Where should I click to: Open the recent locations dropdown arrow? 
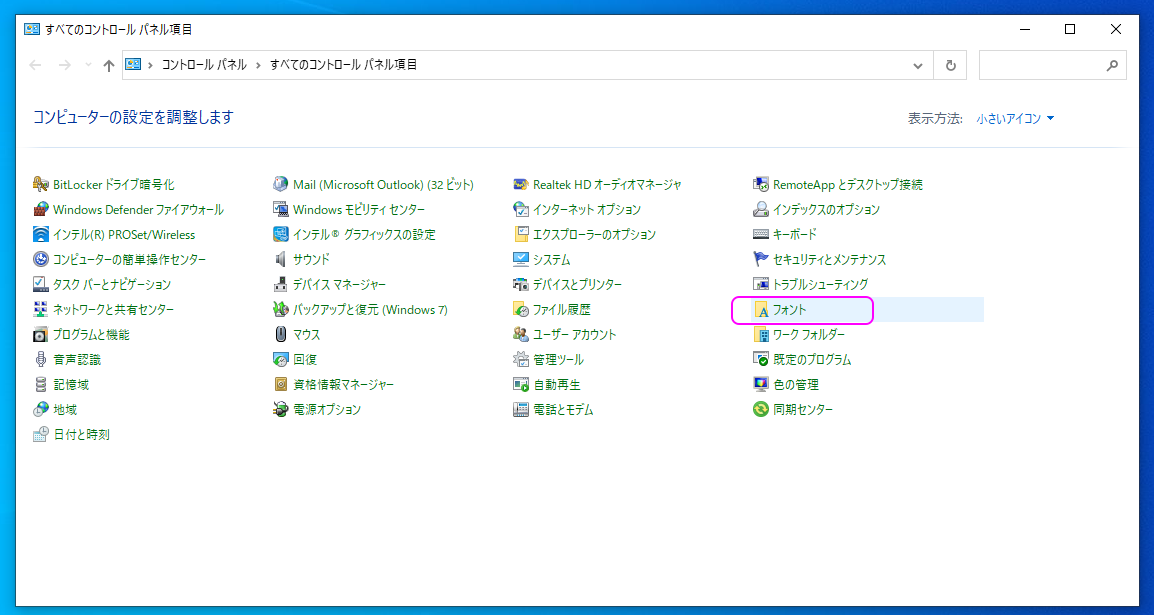[89, 65]
